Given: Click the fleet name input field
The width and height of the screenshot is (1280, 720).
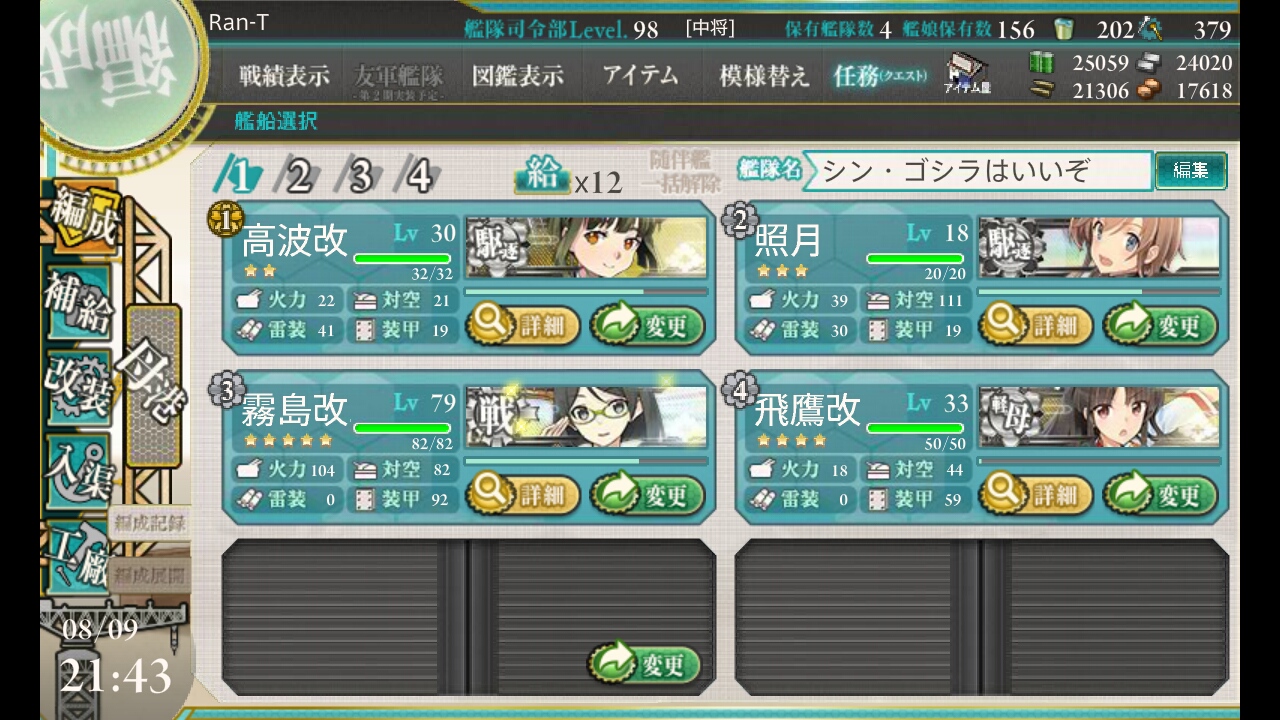Looking at the screenshot, I should coord(977,171).
